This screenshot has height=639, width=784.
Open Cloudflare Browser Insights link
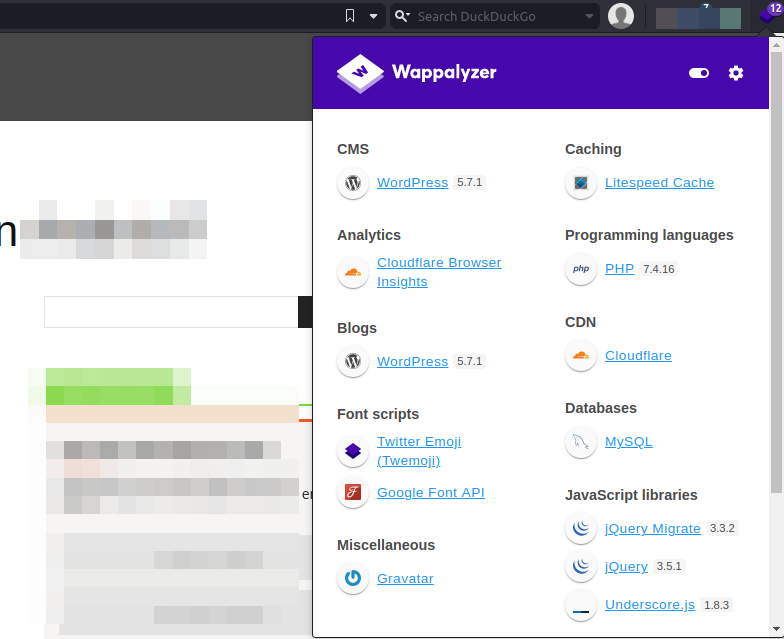(x=439, y=272)
